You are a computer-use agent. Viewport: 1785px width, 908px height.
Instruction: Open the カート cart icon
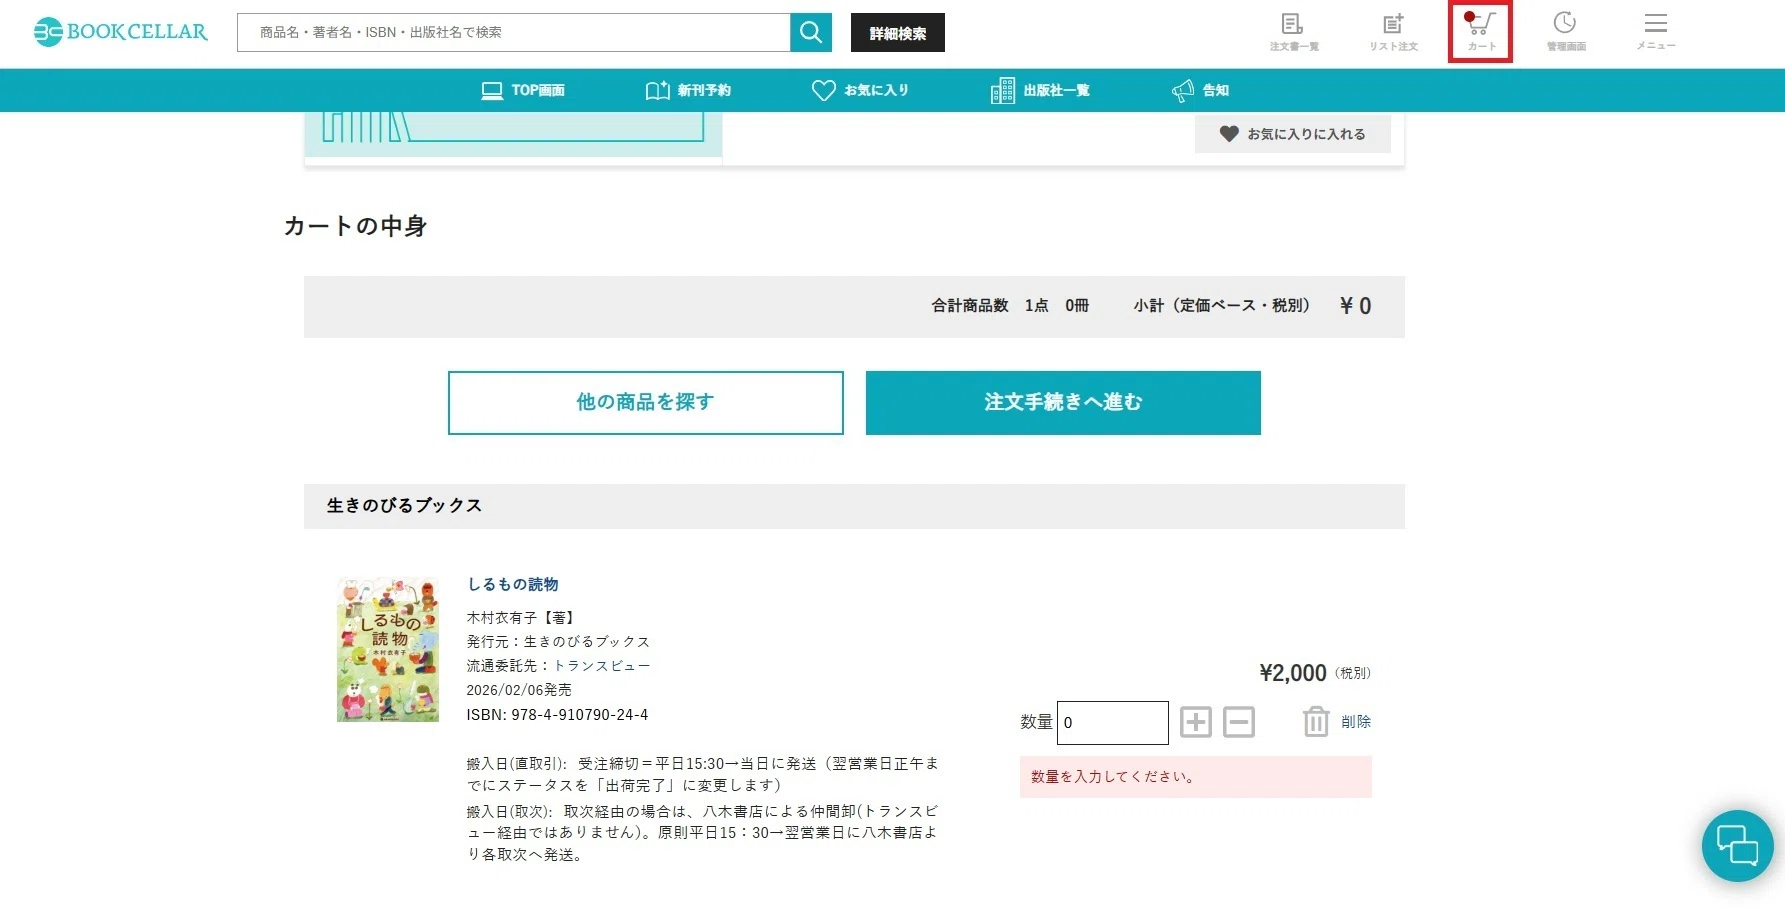(x=1481, y=32)
